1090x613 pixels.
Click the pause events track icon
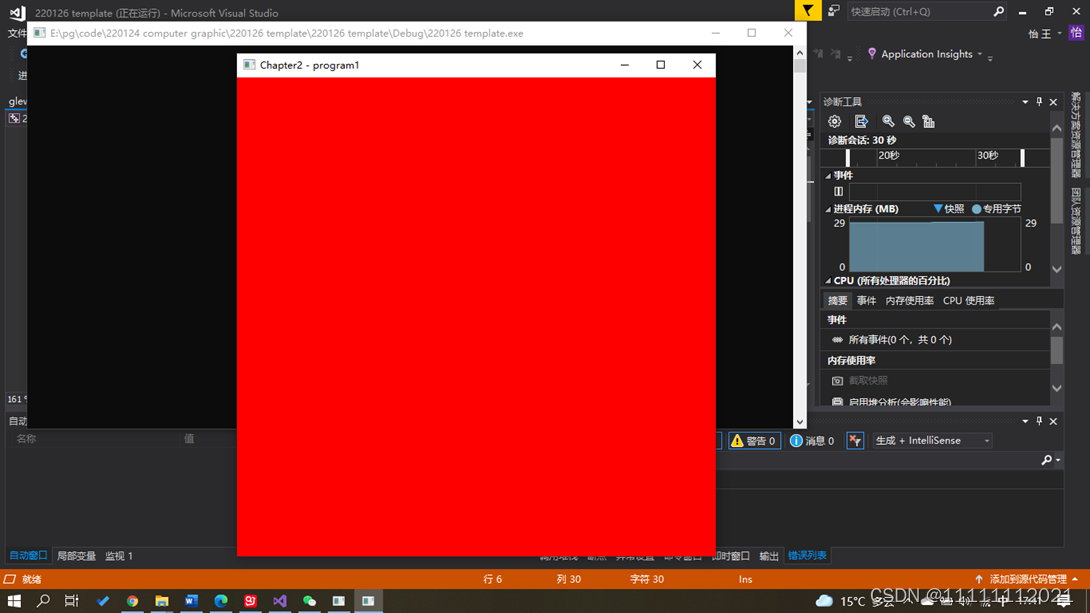838,192
